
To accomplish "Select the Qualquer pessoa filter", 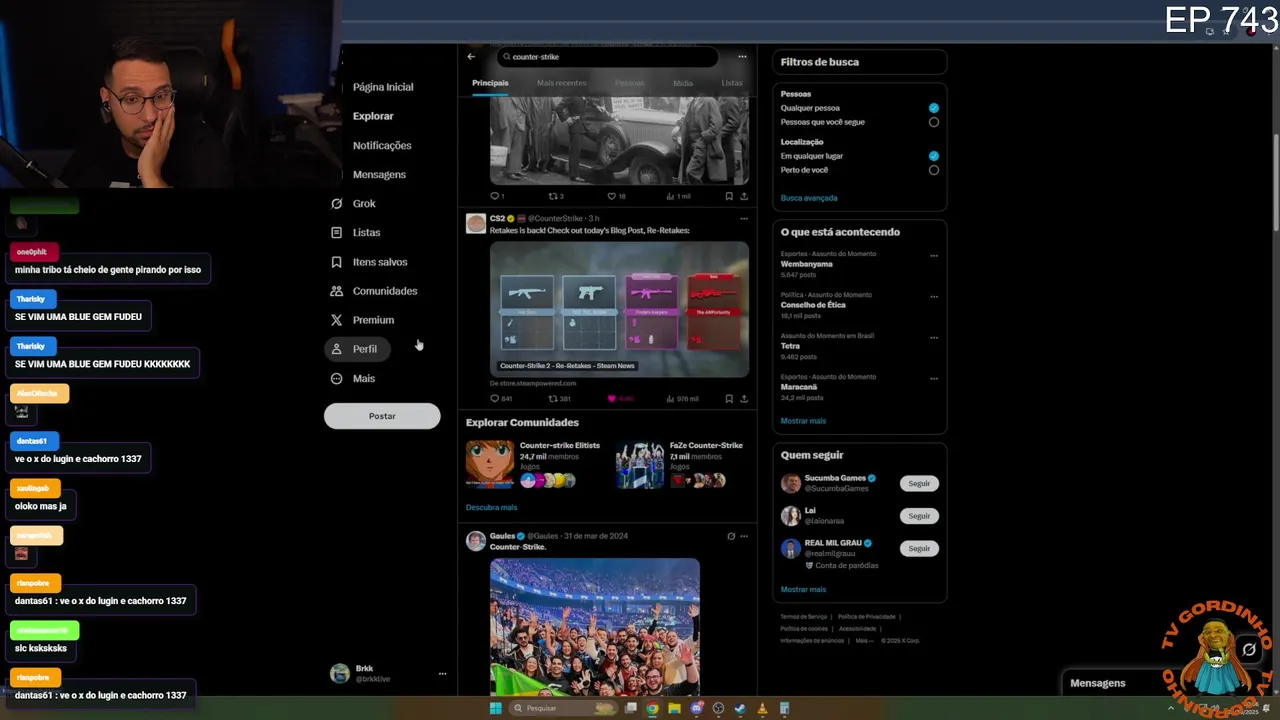I will coord(933,108).
